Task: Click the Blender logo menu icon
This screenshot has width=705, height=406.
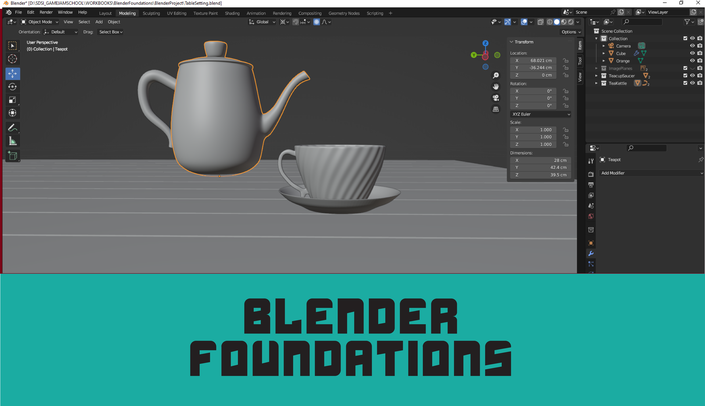Action: pyautogui.click(x=9, y=13)
